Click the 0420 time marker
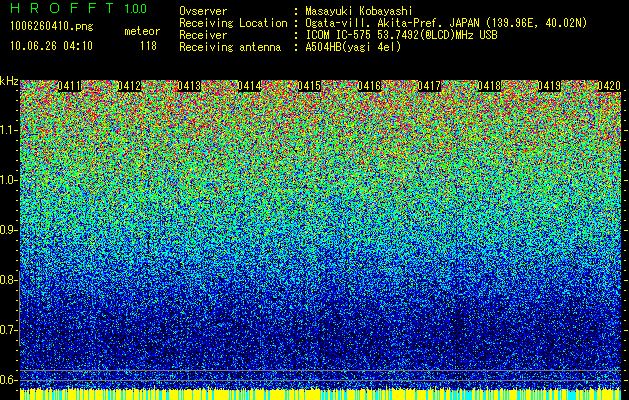Screen dimensions: 629x400 (x=609, y=86)
